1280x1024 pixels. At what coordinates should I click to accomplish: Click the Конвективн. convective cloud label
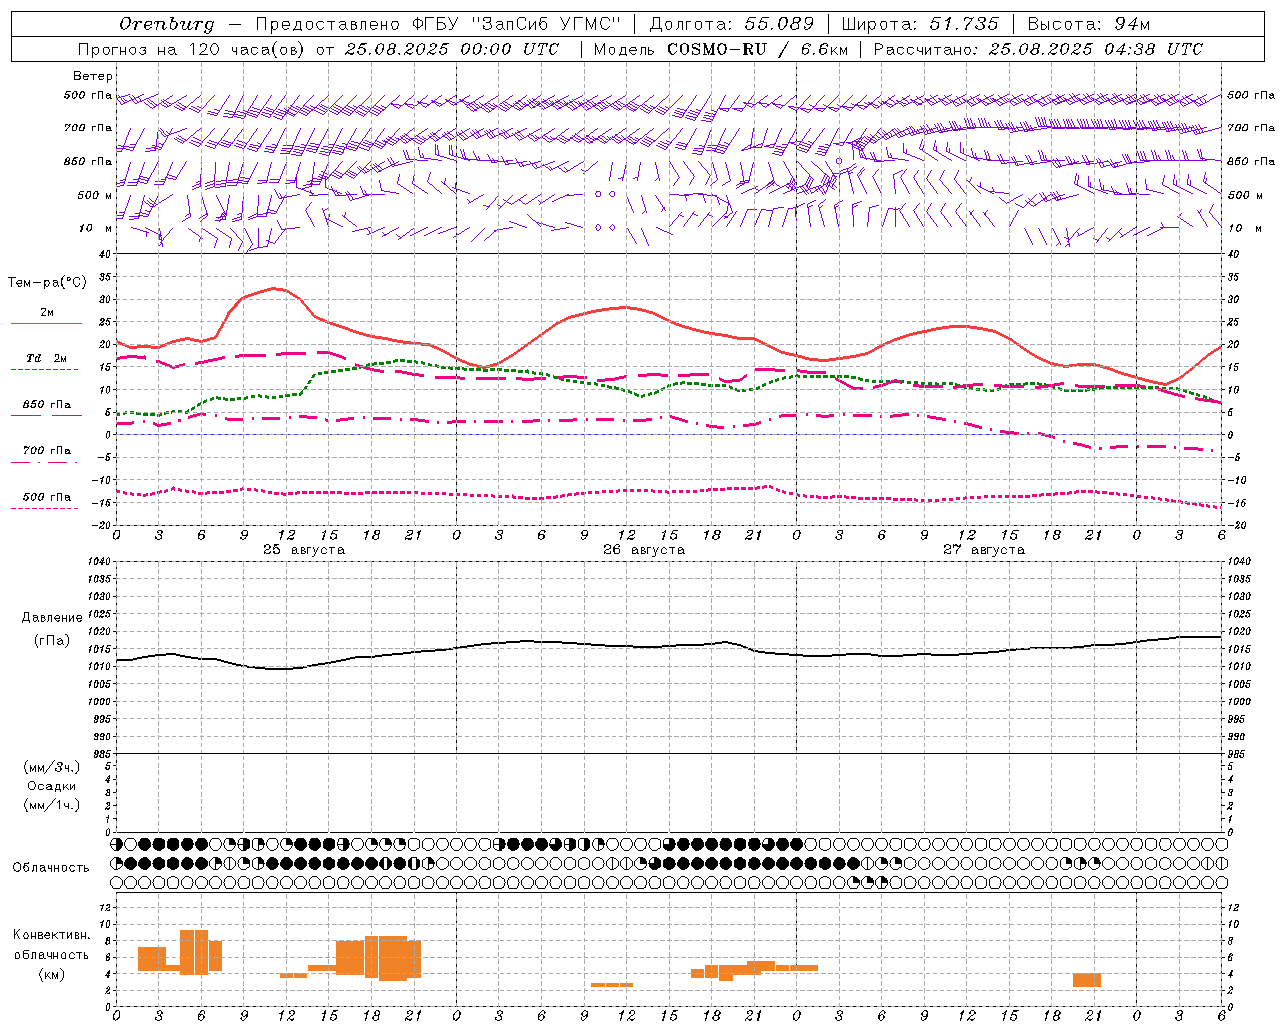coord(52,935)
